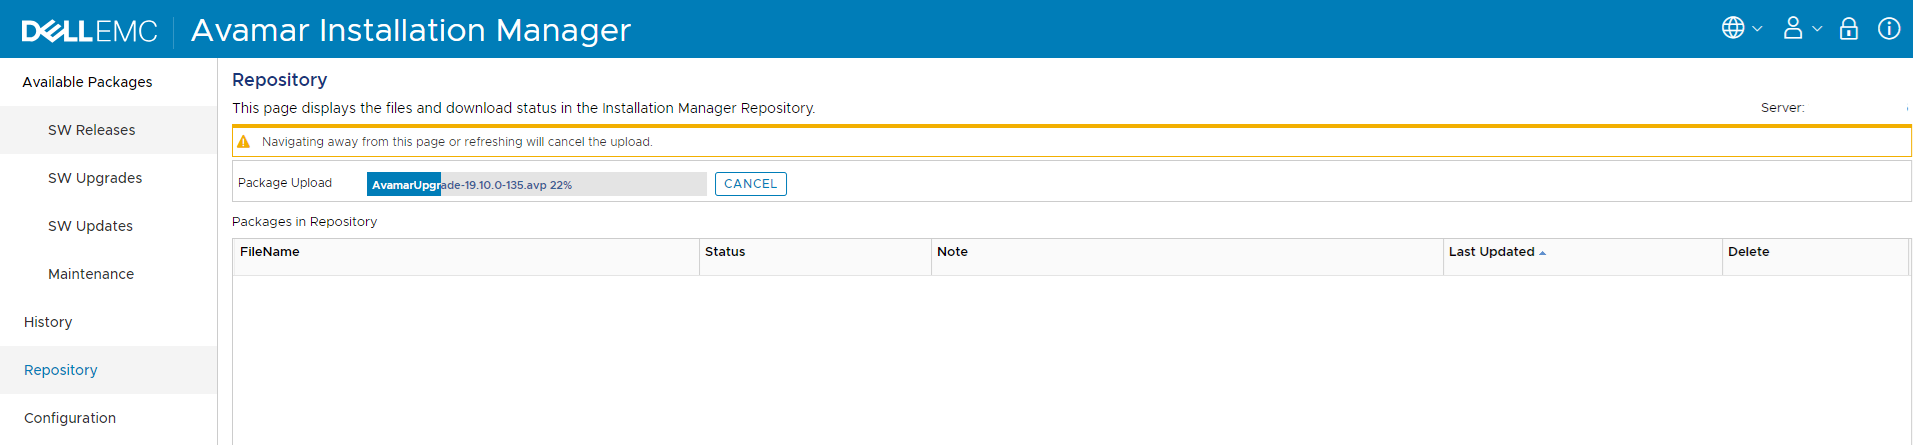The image size is (1913, 445).
Task: Open the Configuration page
Action: click(x=70, y=418)
